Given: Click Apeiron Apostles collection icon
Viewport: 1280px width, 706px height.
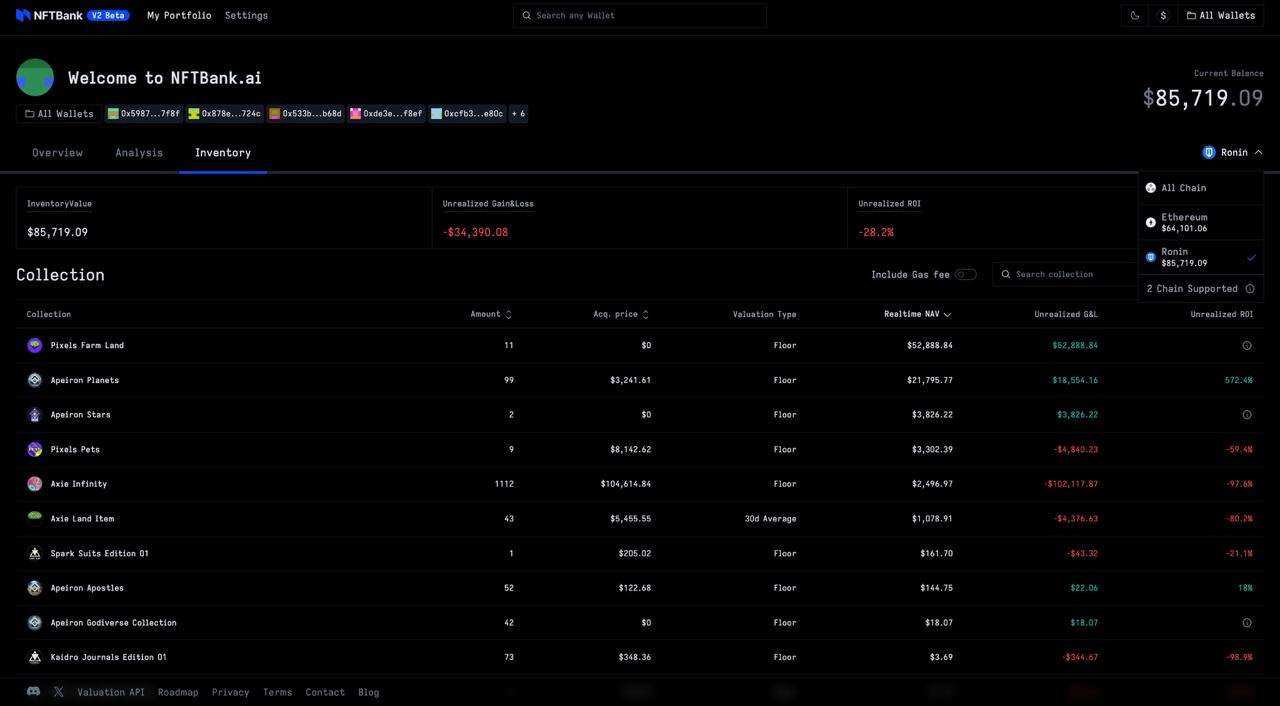Looking at the screenshot, I should point(35,588).
